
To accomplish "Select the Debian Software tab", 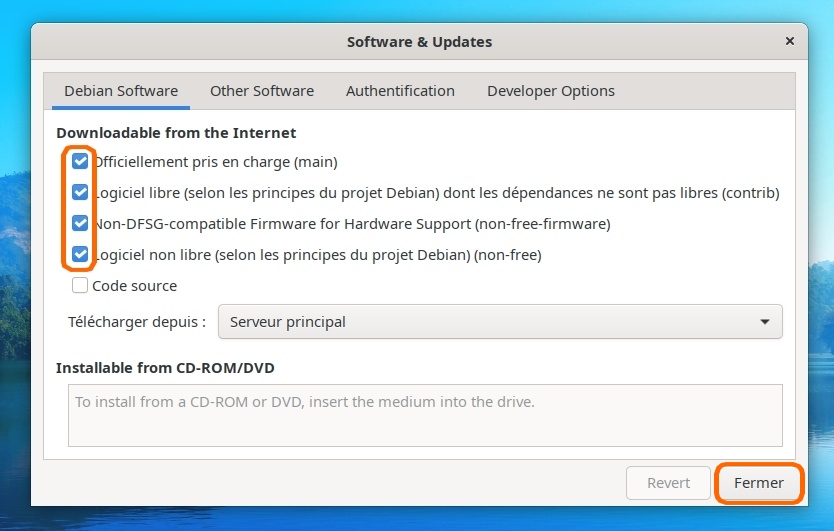I will coord(121,91).
